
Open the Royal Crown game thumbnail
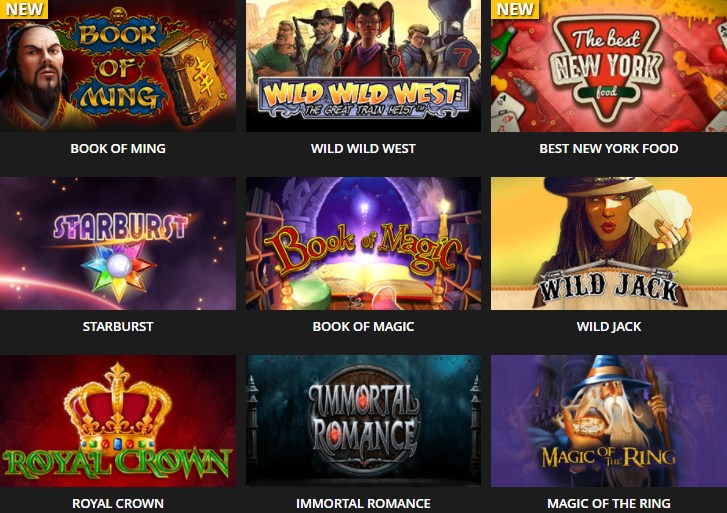[x=118, y=421]
